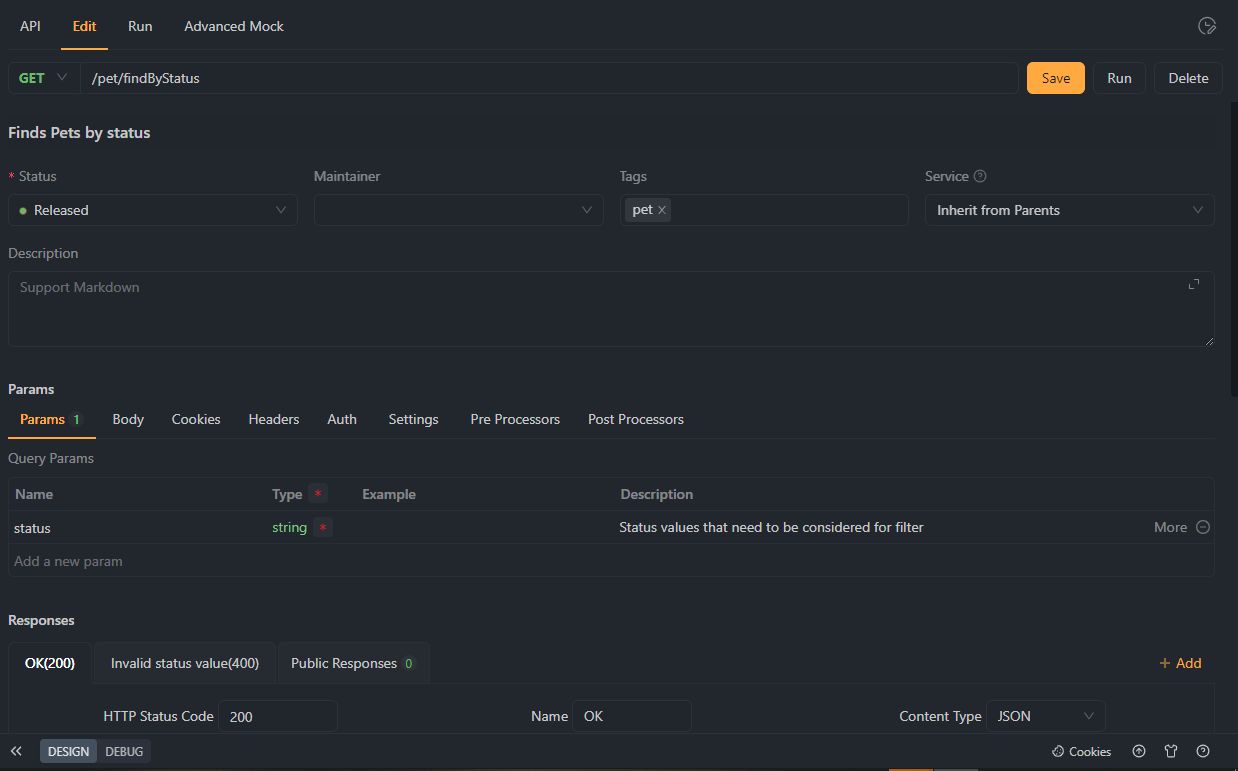Click the Service help info icon
Image resolution: width=1238 pixels, height=771 pixels.
point(980,176)
